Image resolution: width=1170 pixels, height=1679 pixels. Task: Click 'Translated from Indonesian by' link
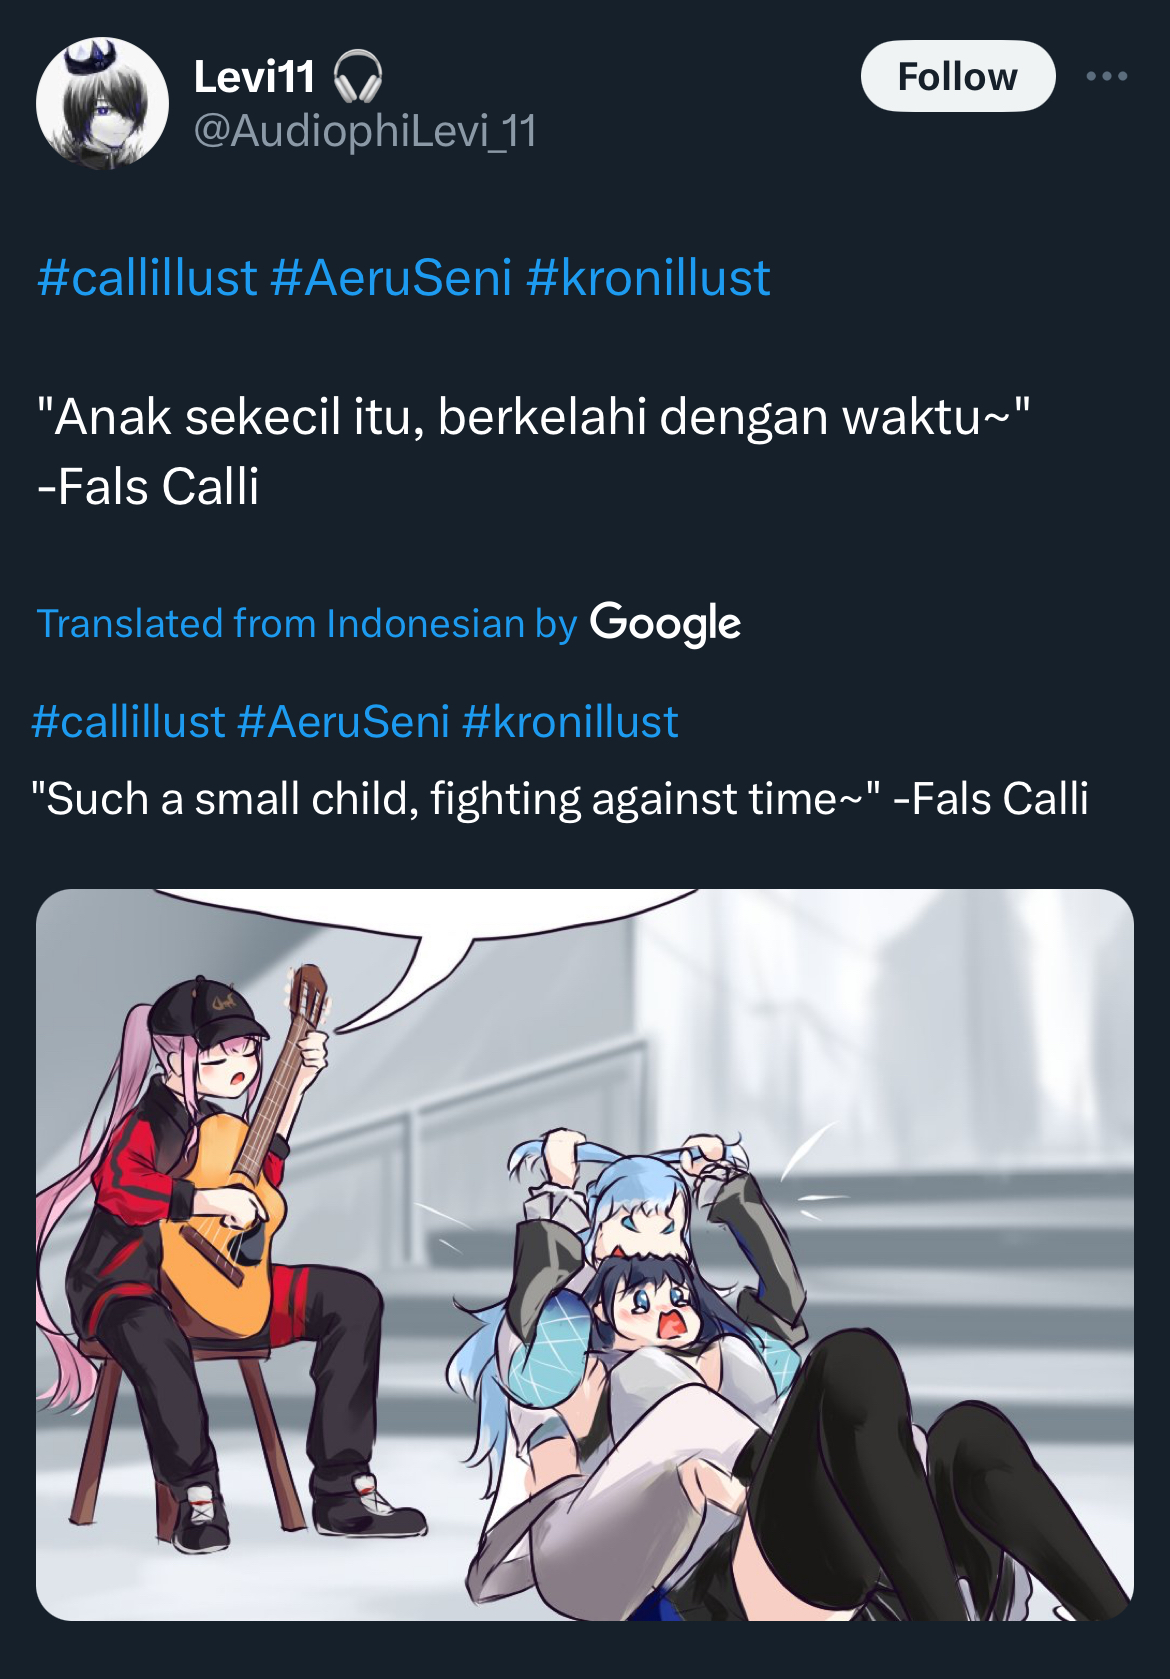307,624
